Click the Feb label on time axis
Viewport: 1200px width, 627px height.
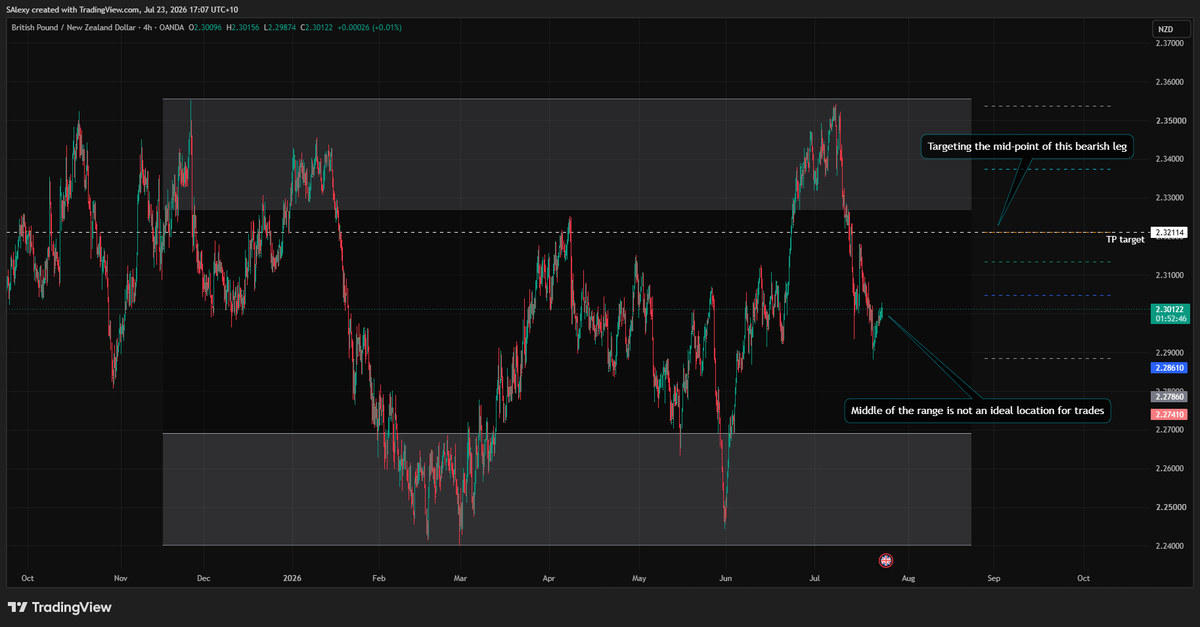378,578
